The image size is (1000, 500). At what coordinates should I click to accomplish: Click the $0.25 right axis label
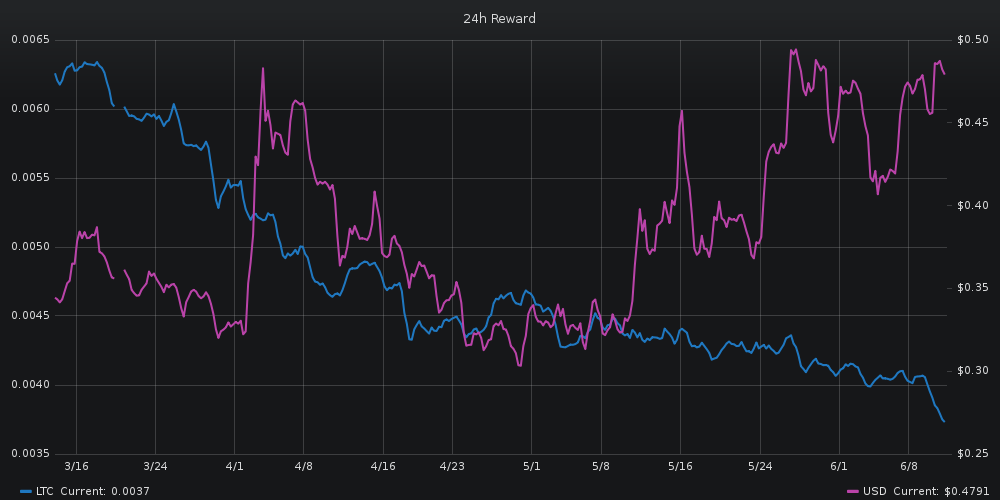coord(973,453)
